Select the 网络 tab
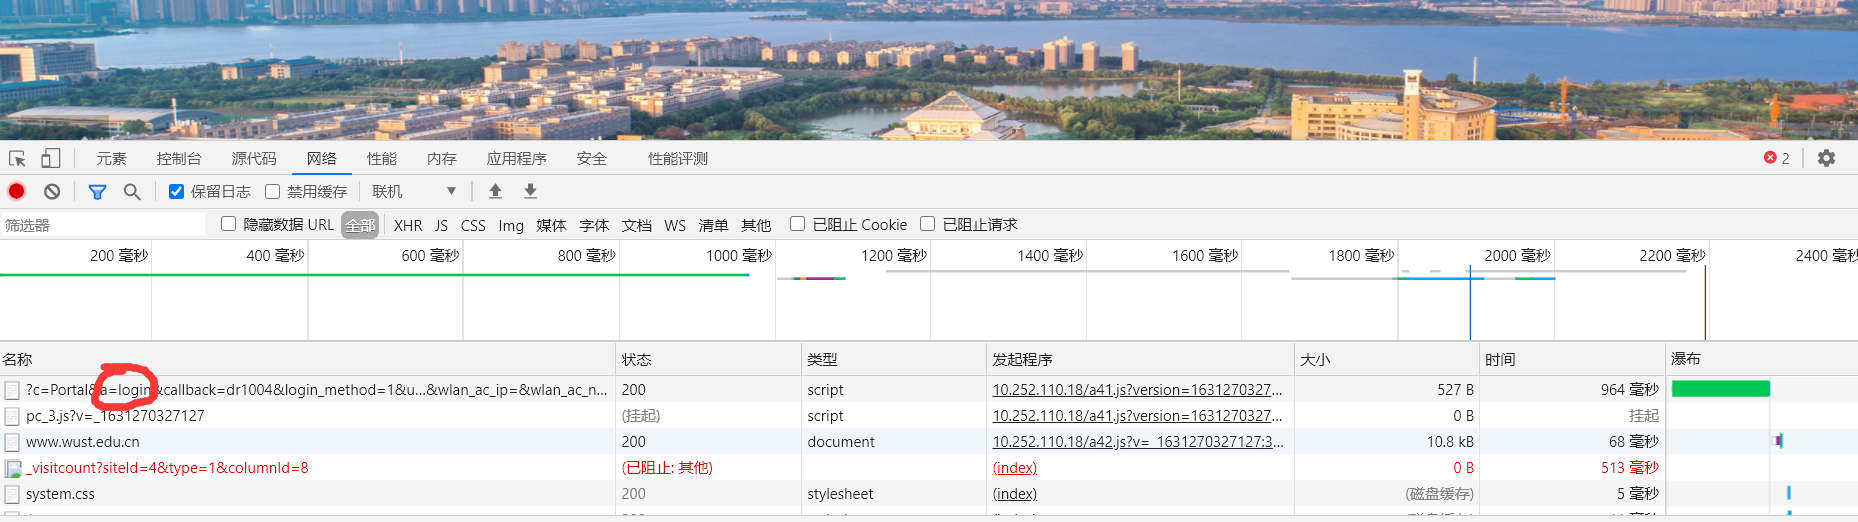This screenshot has height=522, width=1858. [x=322, y=158]
